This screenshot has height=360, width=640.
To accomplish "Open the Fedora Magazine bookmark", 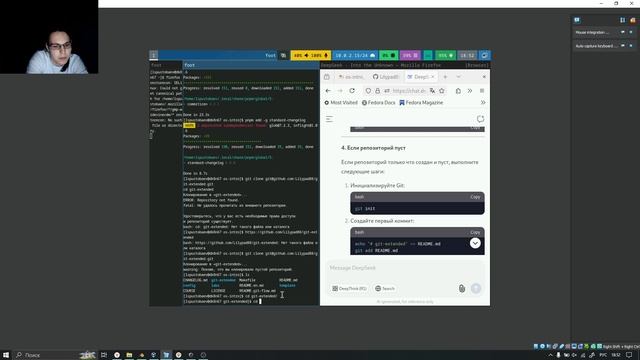I will point(421,102).
